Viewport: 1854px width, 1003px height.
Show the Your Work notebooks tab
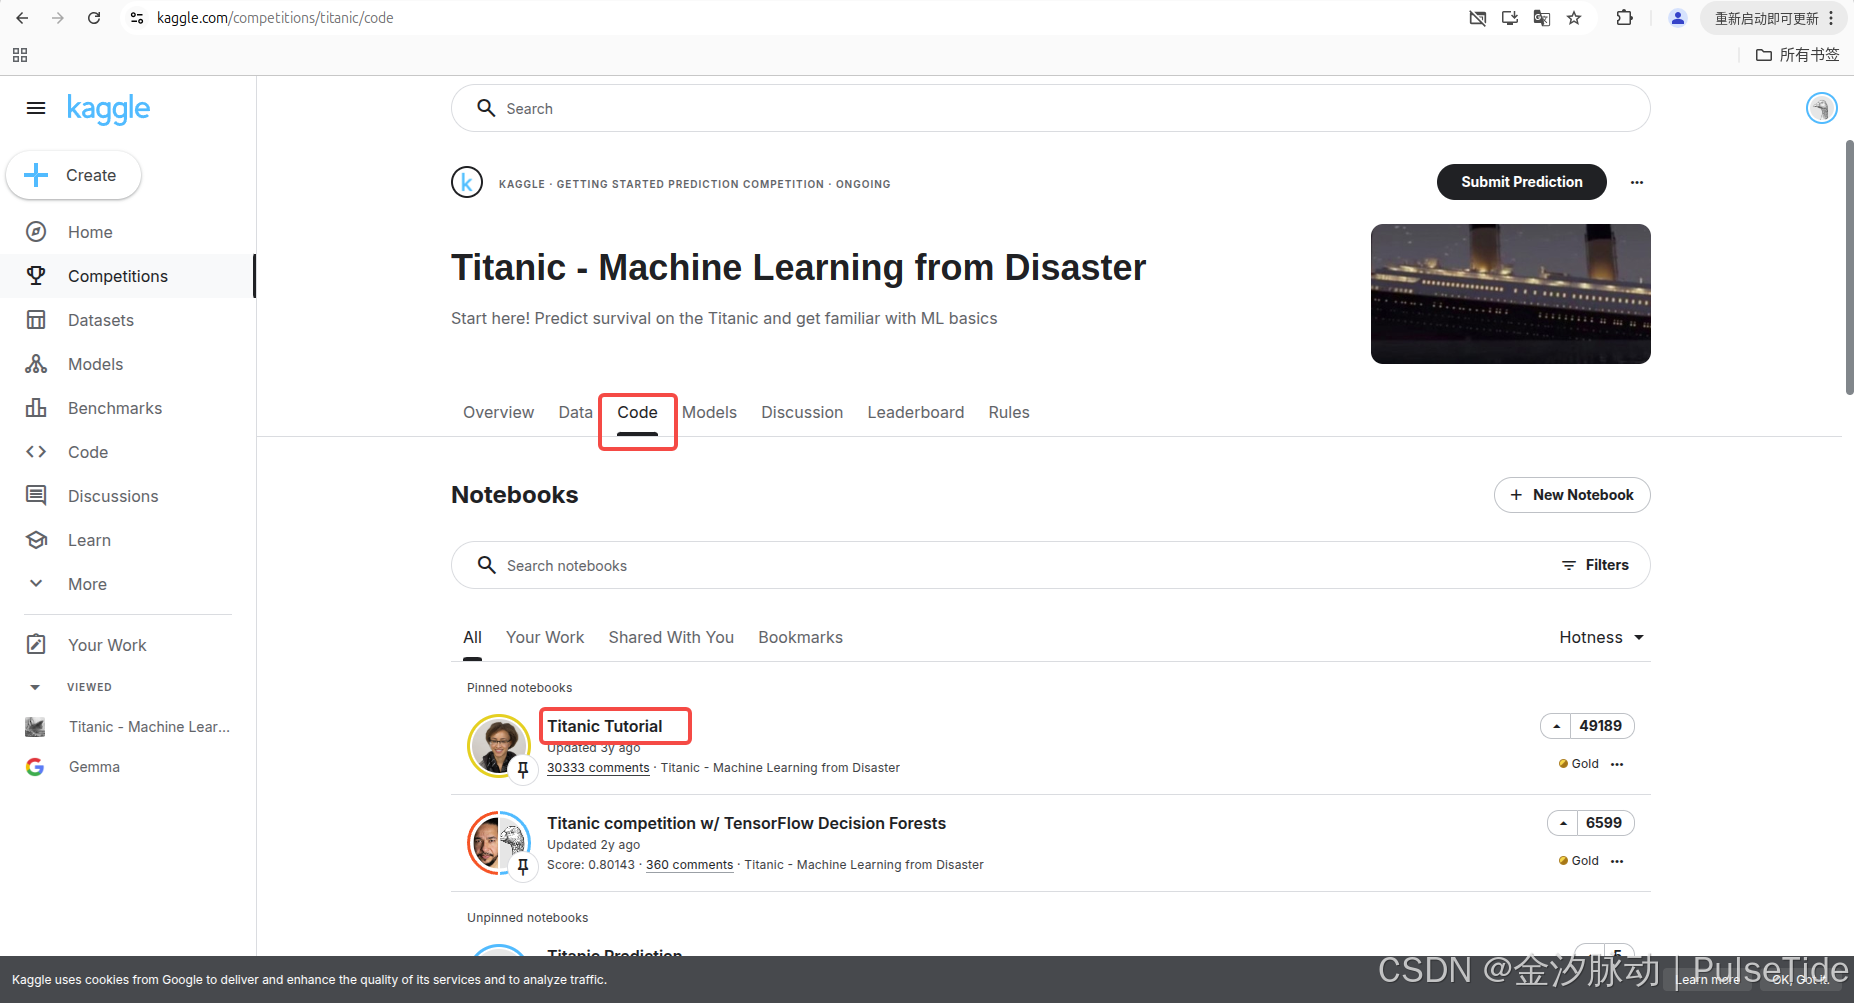click(x=545, y=637)
